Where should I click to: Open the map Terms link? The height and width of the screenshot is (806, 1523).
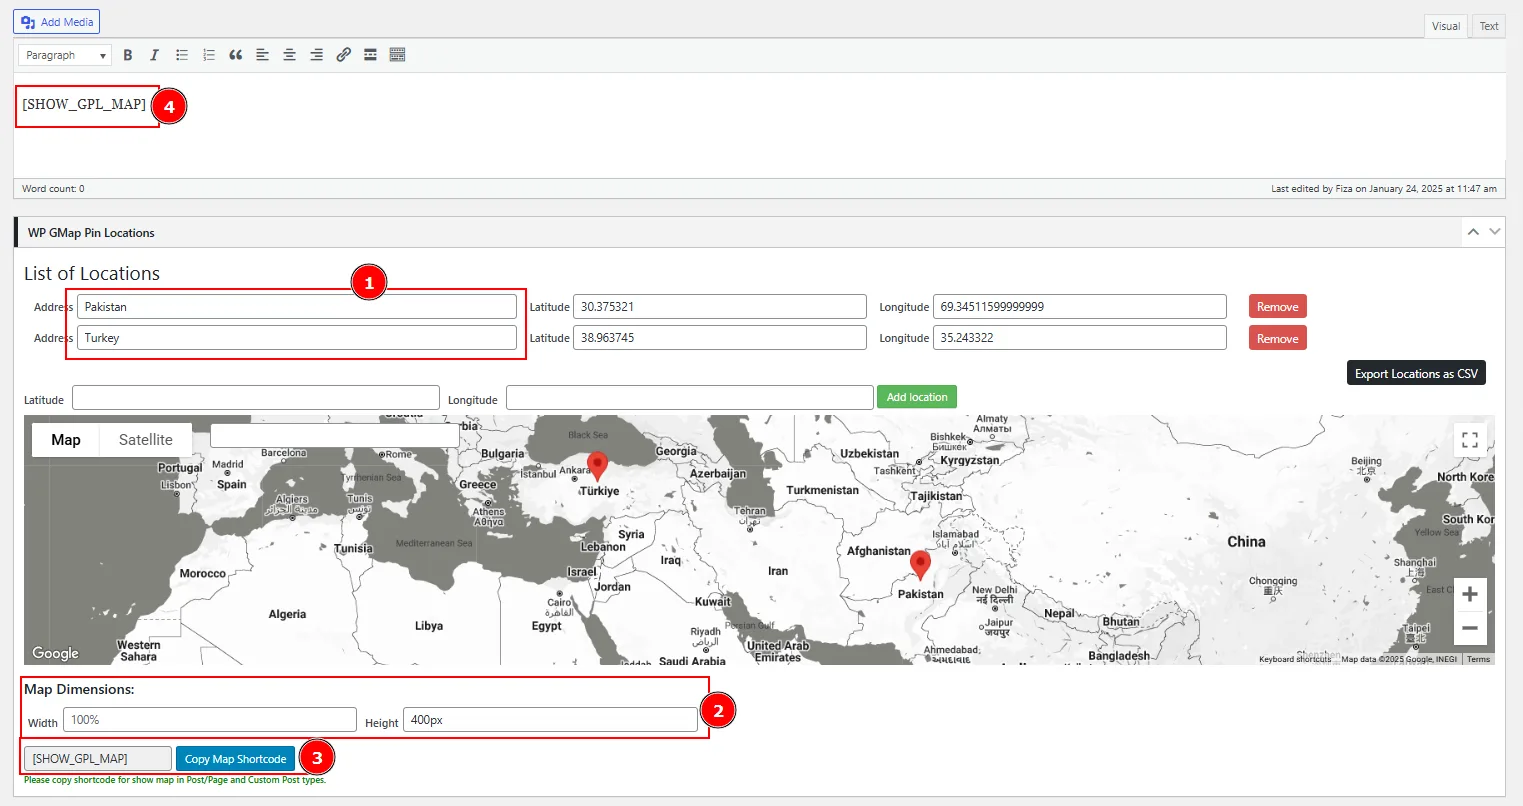(1478, 659)
